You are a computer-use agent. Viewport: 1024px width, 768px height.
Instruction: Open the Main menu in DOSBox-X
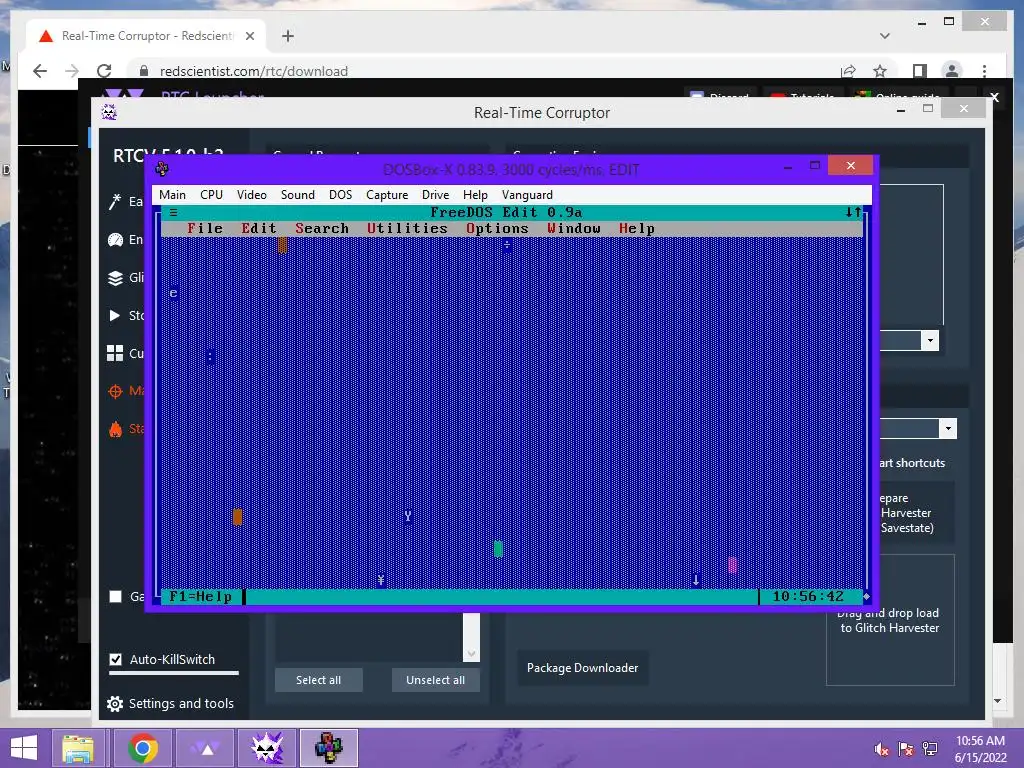pyautogui.click(x=172, y=195)
